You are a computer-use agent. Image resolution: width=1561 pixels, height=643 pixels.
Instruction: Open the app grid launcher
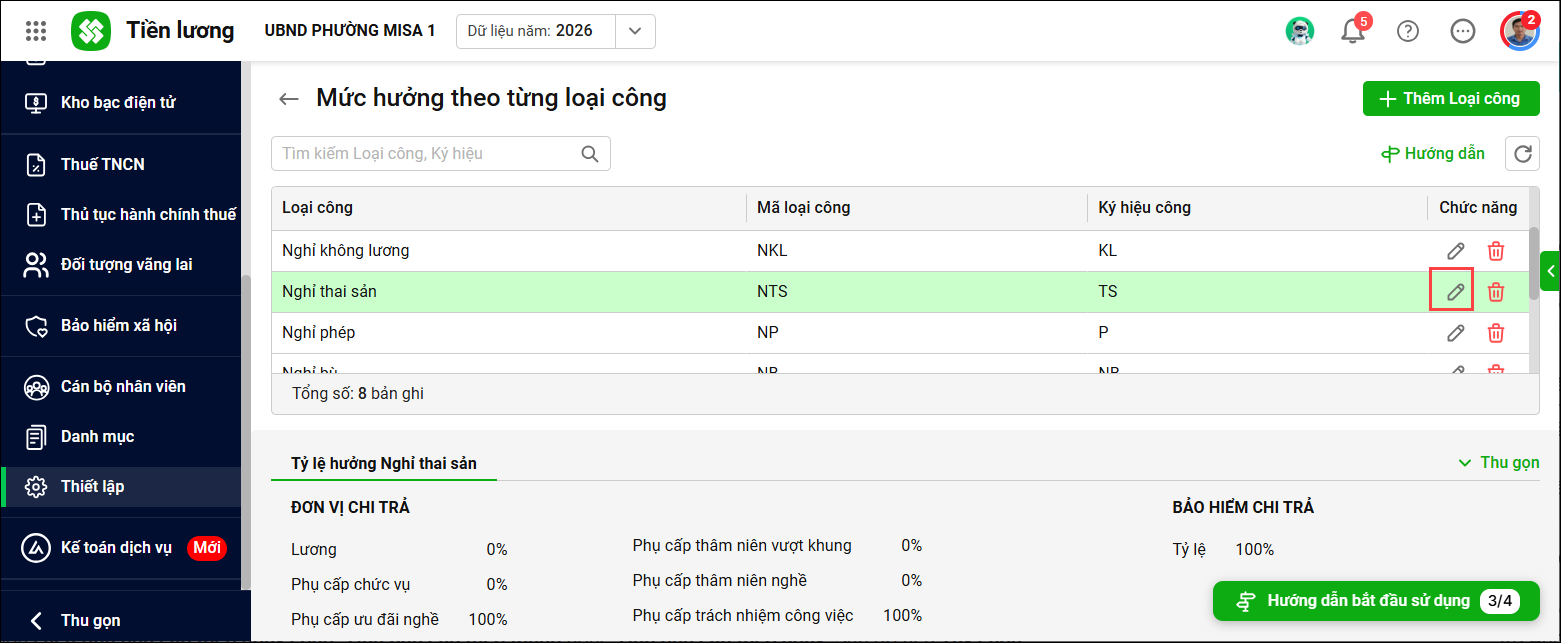pyautogui.click(x=36, y=30)
